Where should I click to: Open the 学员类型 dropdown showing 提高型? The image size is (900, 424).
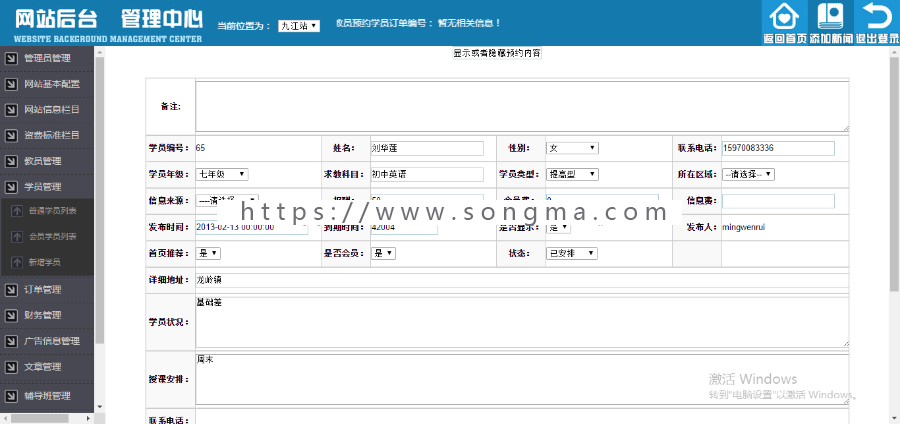(x=572, y=174)
